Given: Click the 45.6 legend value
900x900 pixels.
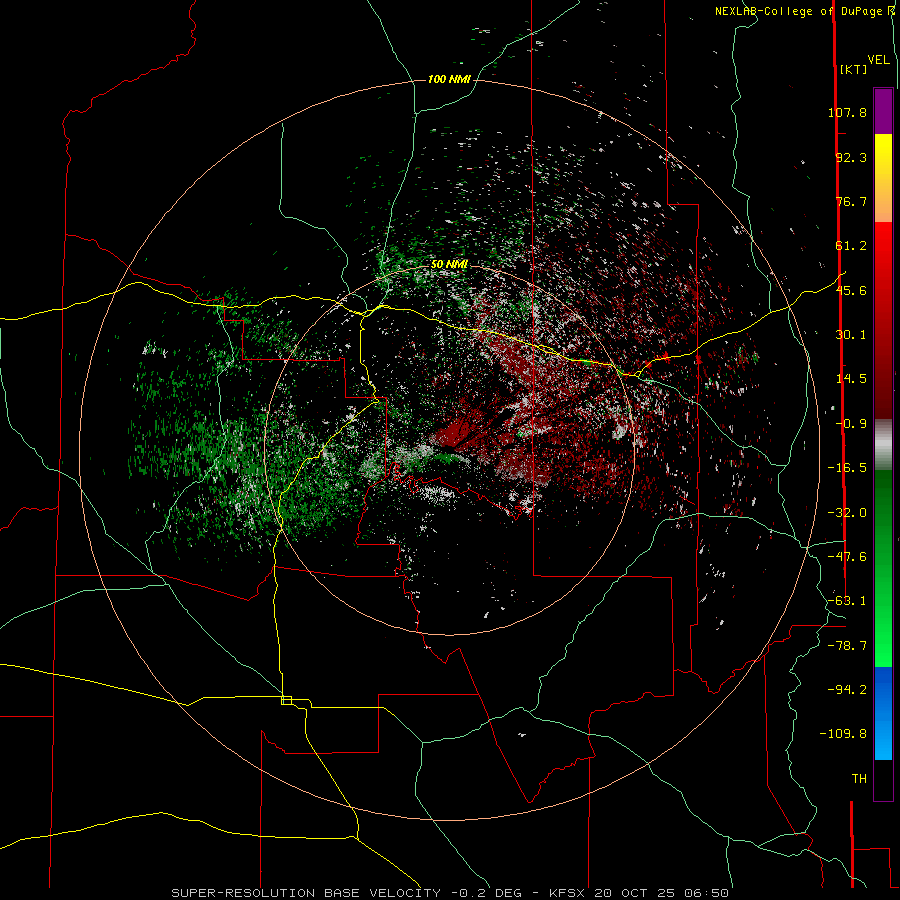Looking at the screenshot, I should tap(851, 290).
